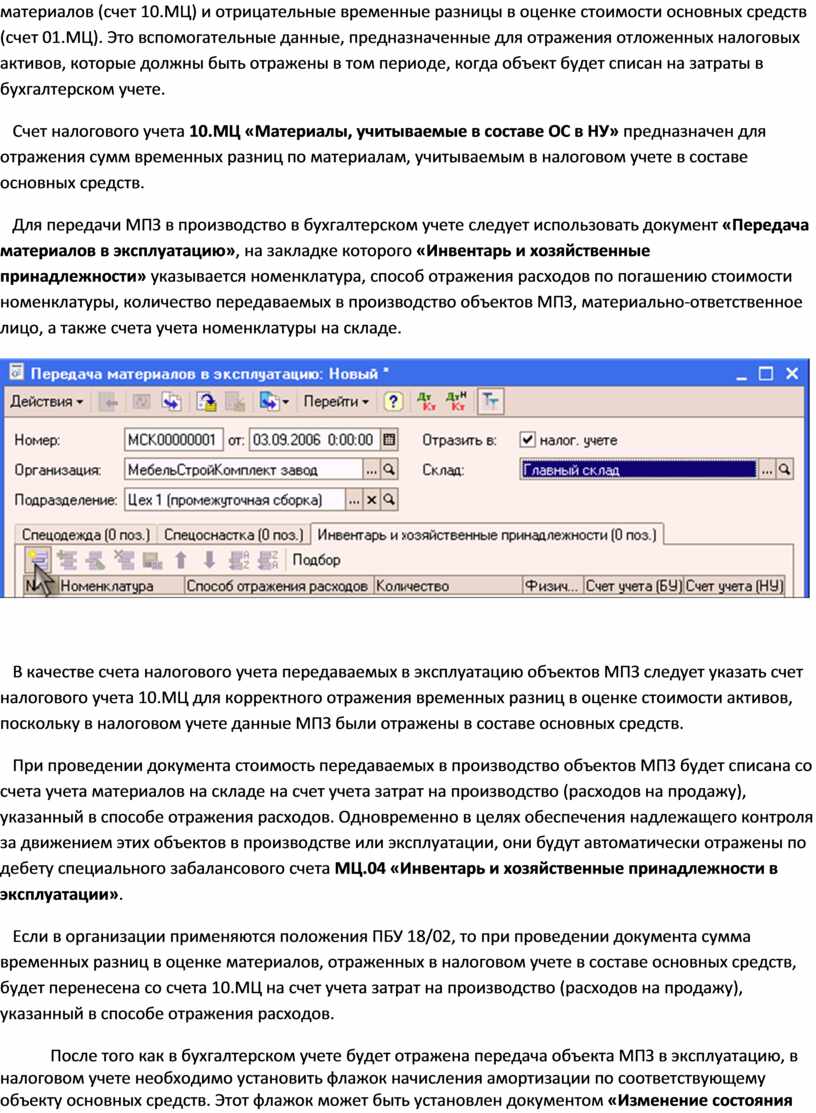
Task: Click the document icon in the window title bar
Action: 16,373
